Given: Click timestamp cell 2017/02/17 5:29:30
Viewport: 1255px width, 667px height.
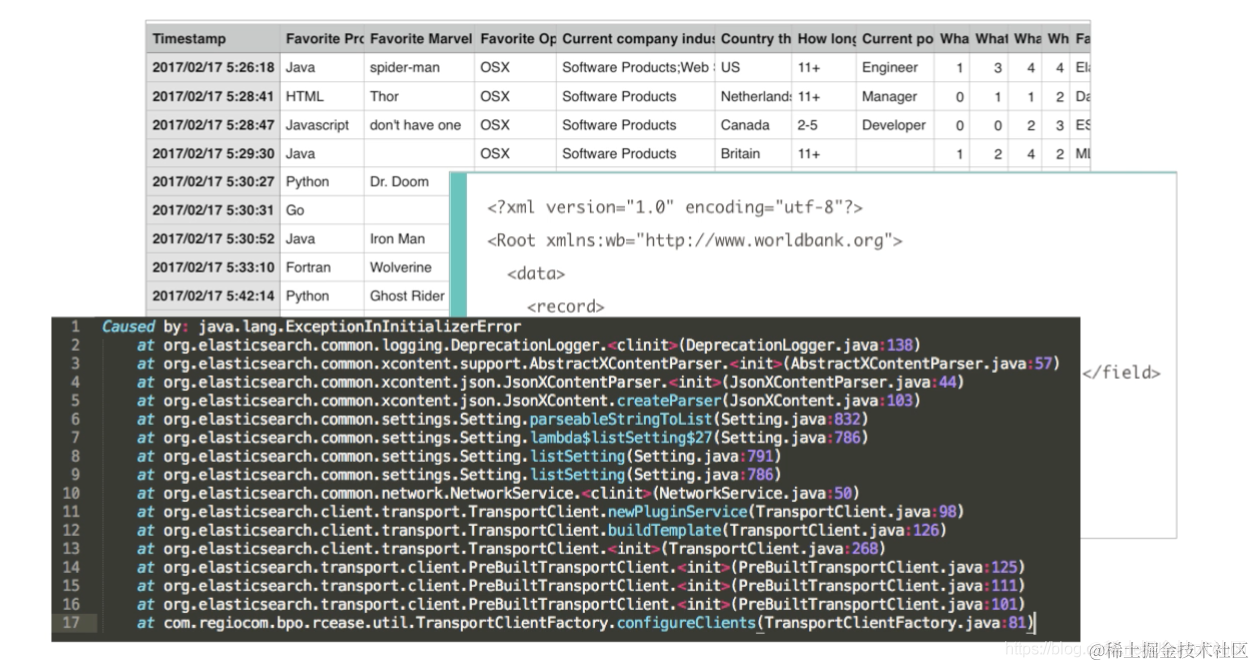Looking at the screenshot, I should (x=212, y=154).
